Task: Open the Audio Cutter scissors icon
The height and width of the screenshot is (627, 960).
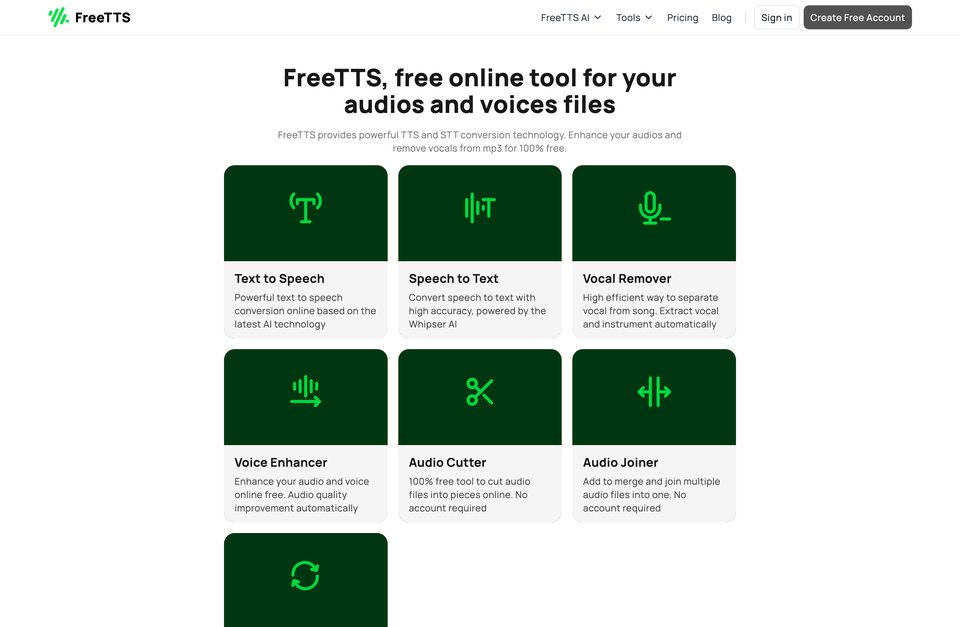Action: click(x=480, y=392)
